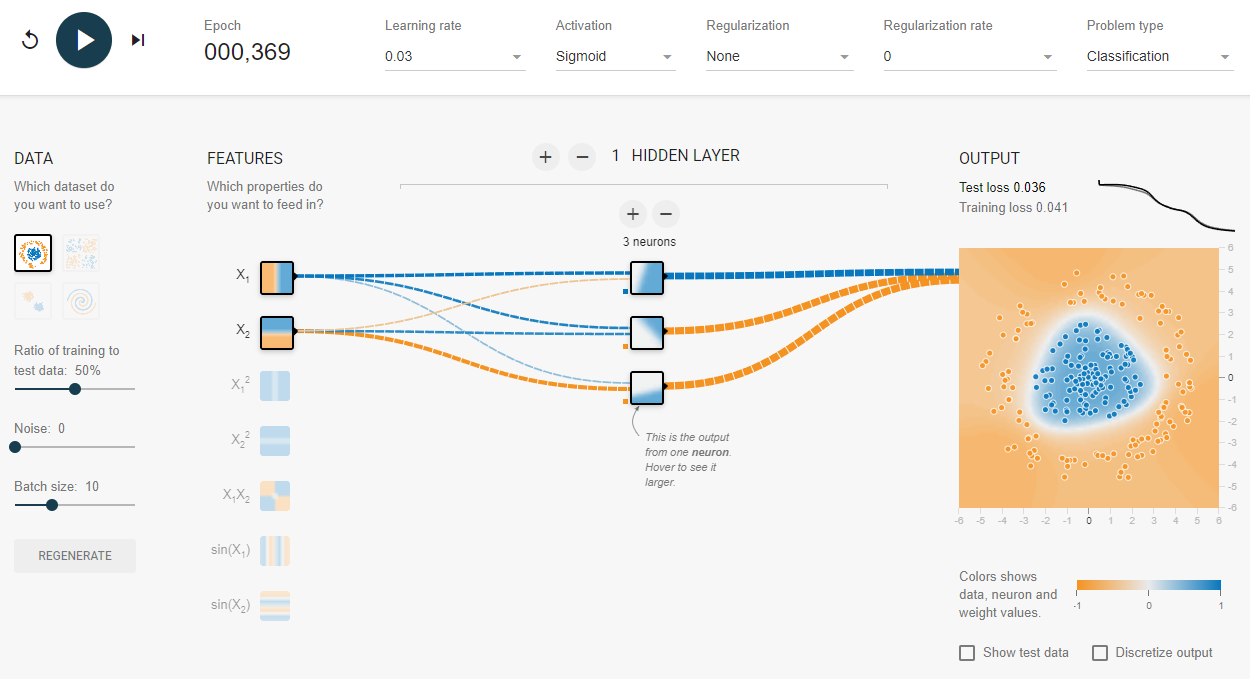Screen dimensions: 1250x679
Task: Click the loss curve chart
Action: click(x=1167, y=204)
